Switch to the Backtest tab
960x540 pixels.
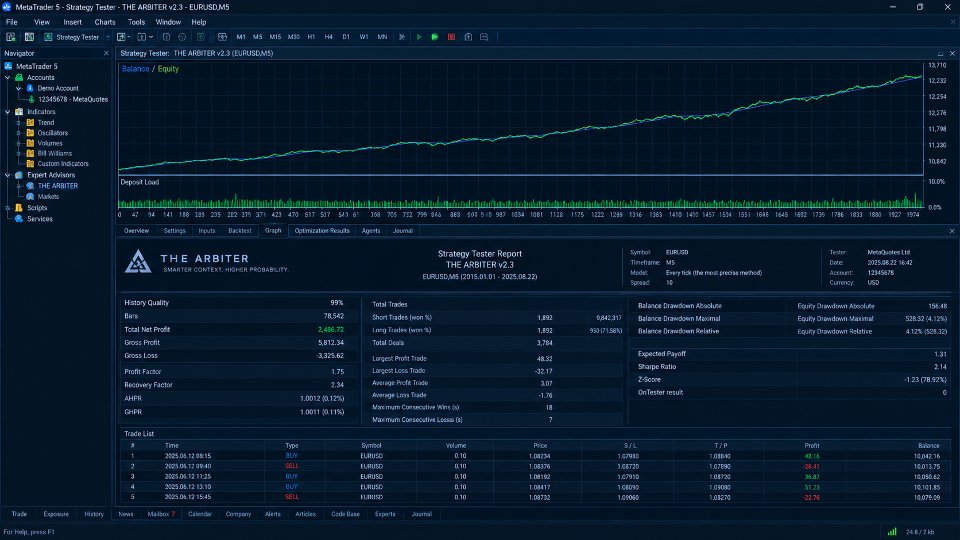239,231
